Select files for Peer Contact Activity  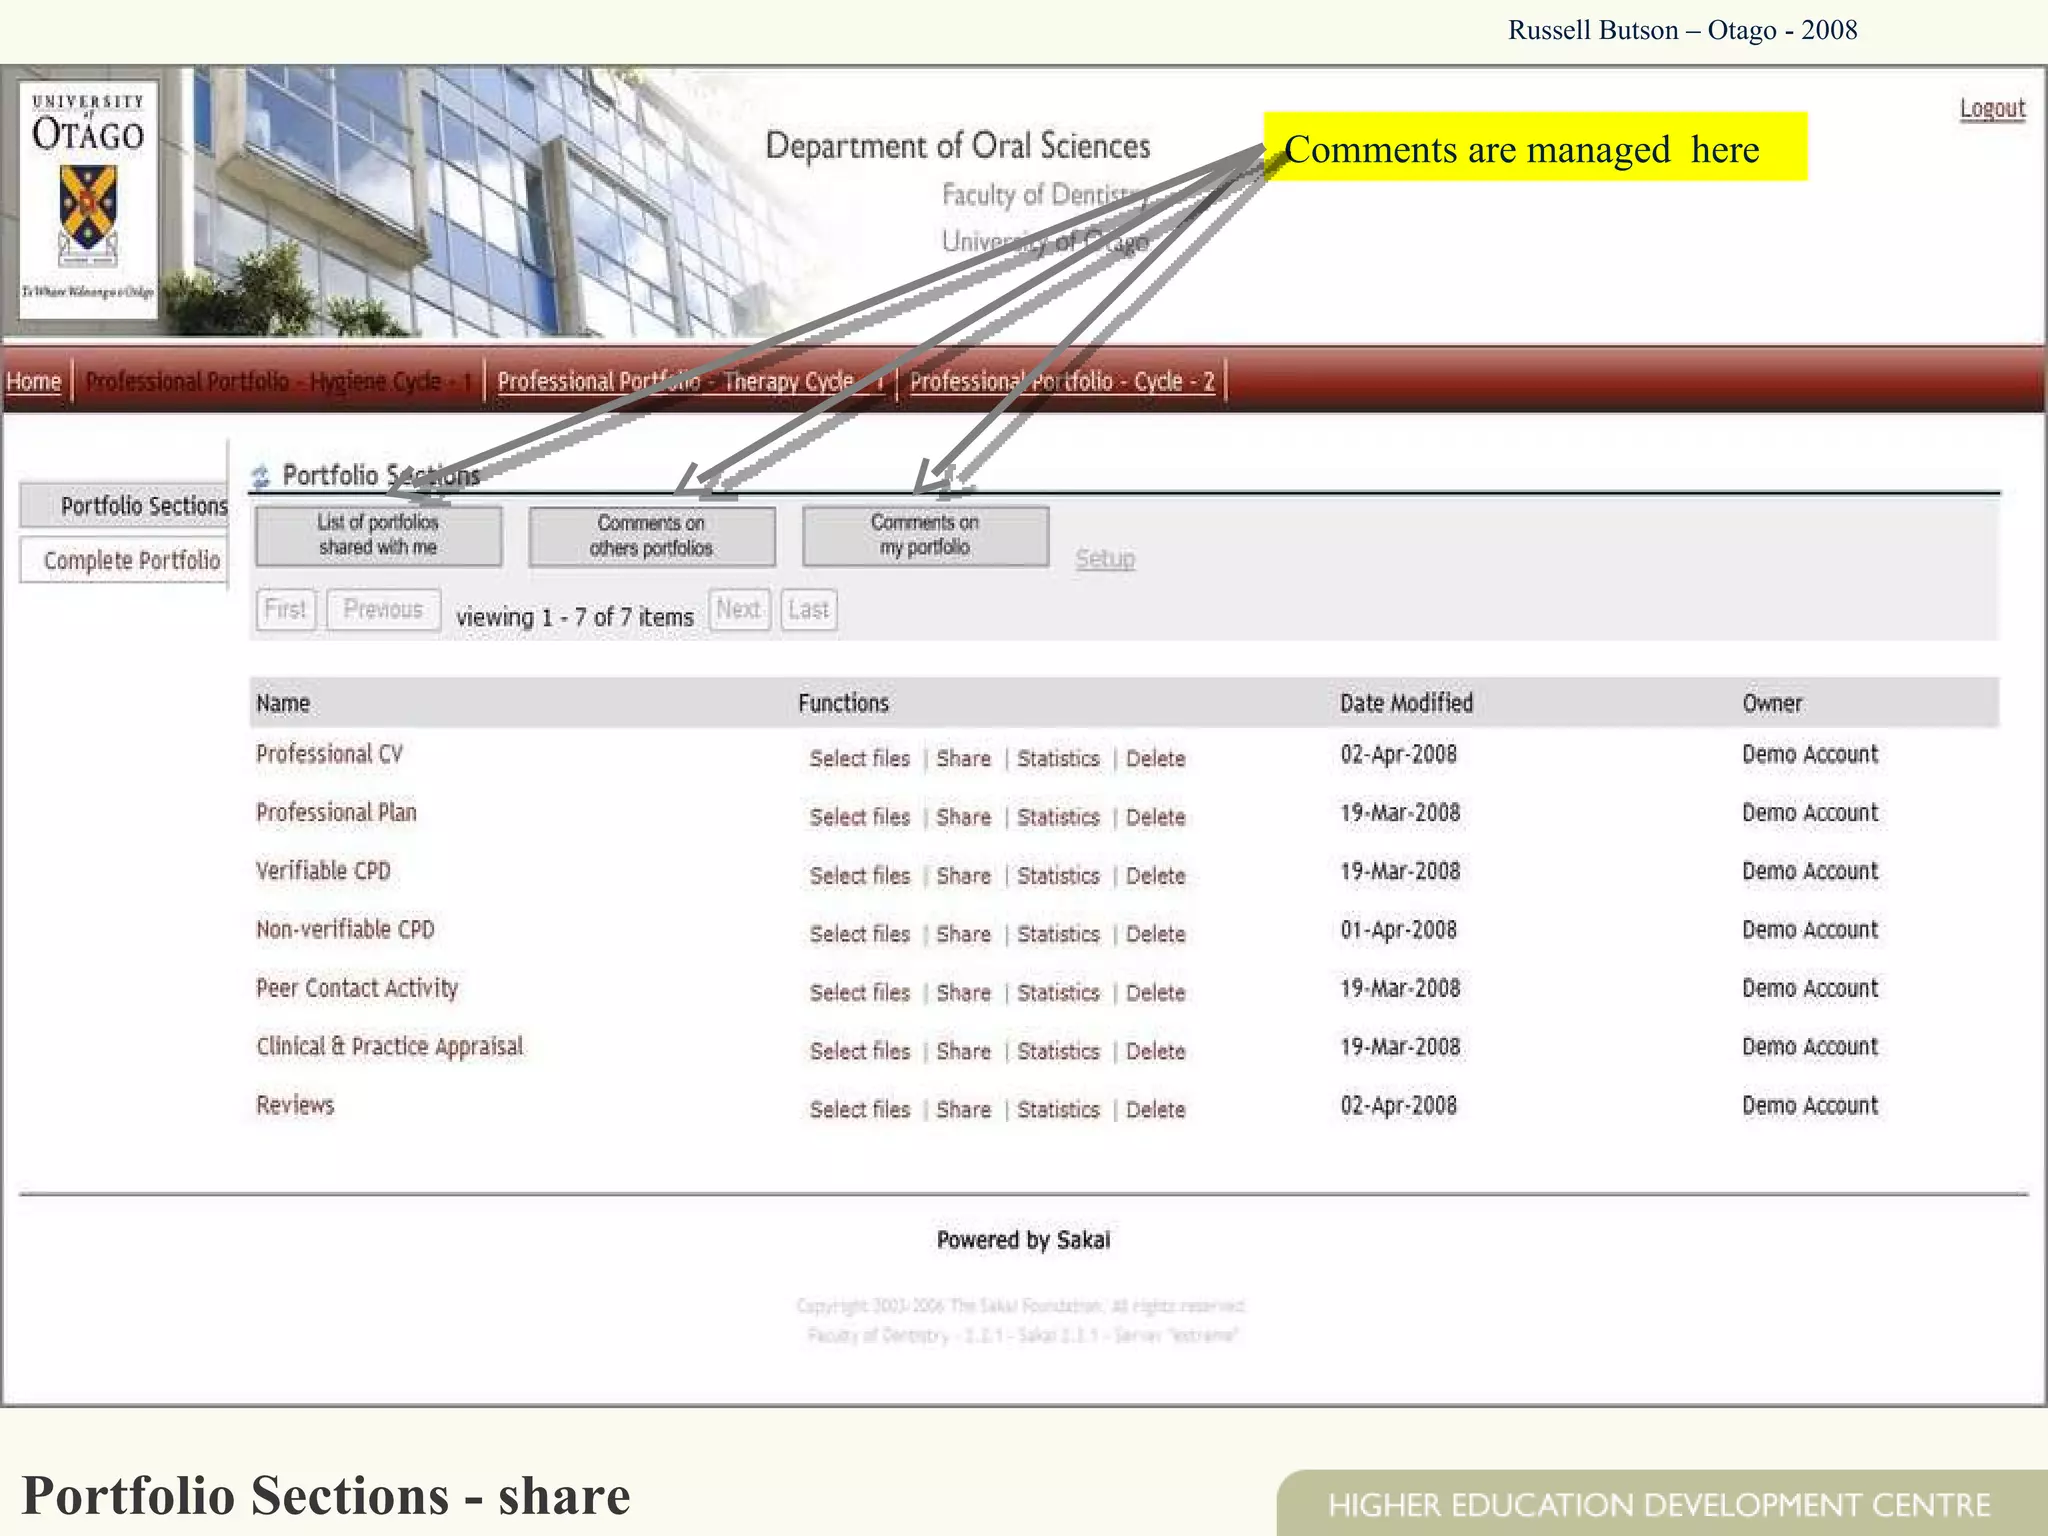click(860, 992)
